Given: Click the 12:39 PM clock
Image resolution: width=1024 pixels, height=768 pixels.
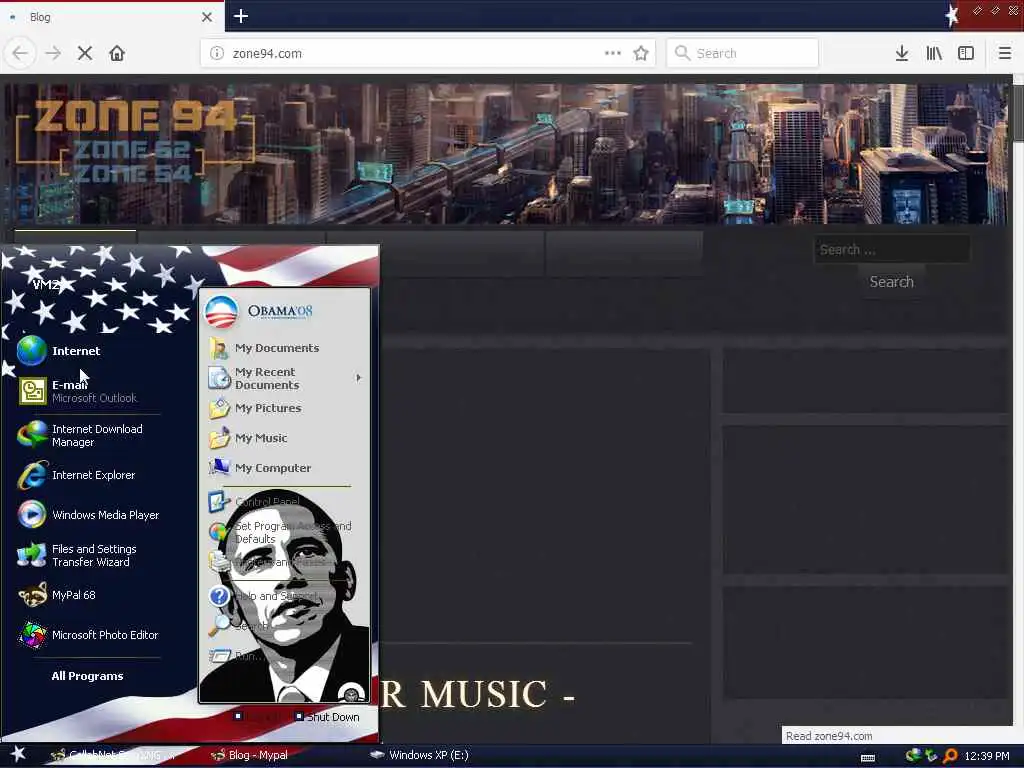Looking at the screenshot, I should click(987, 756).
